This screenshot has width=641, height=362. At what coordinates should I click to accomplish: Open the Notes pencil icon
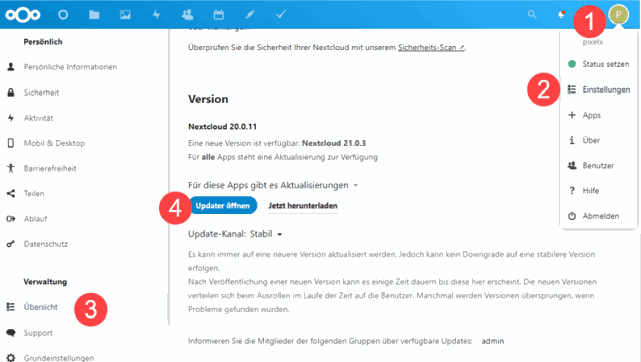(250, 15)
